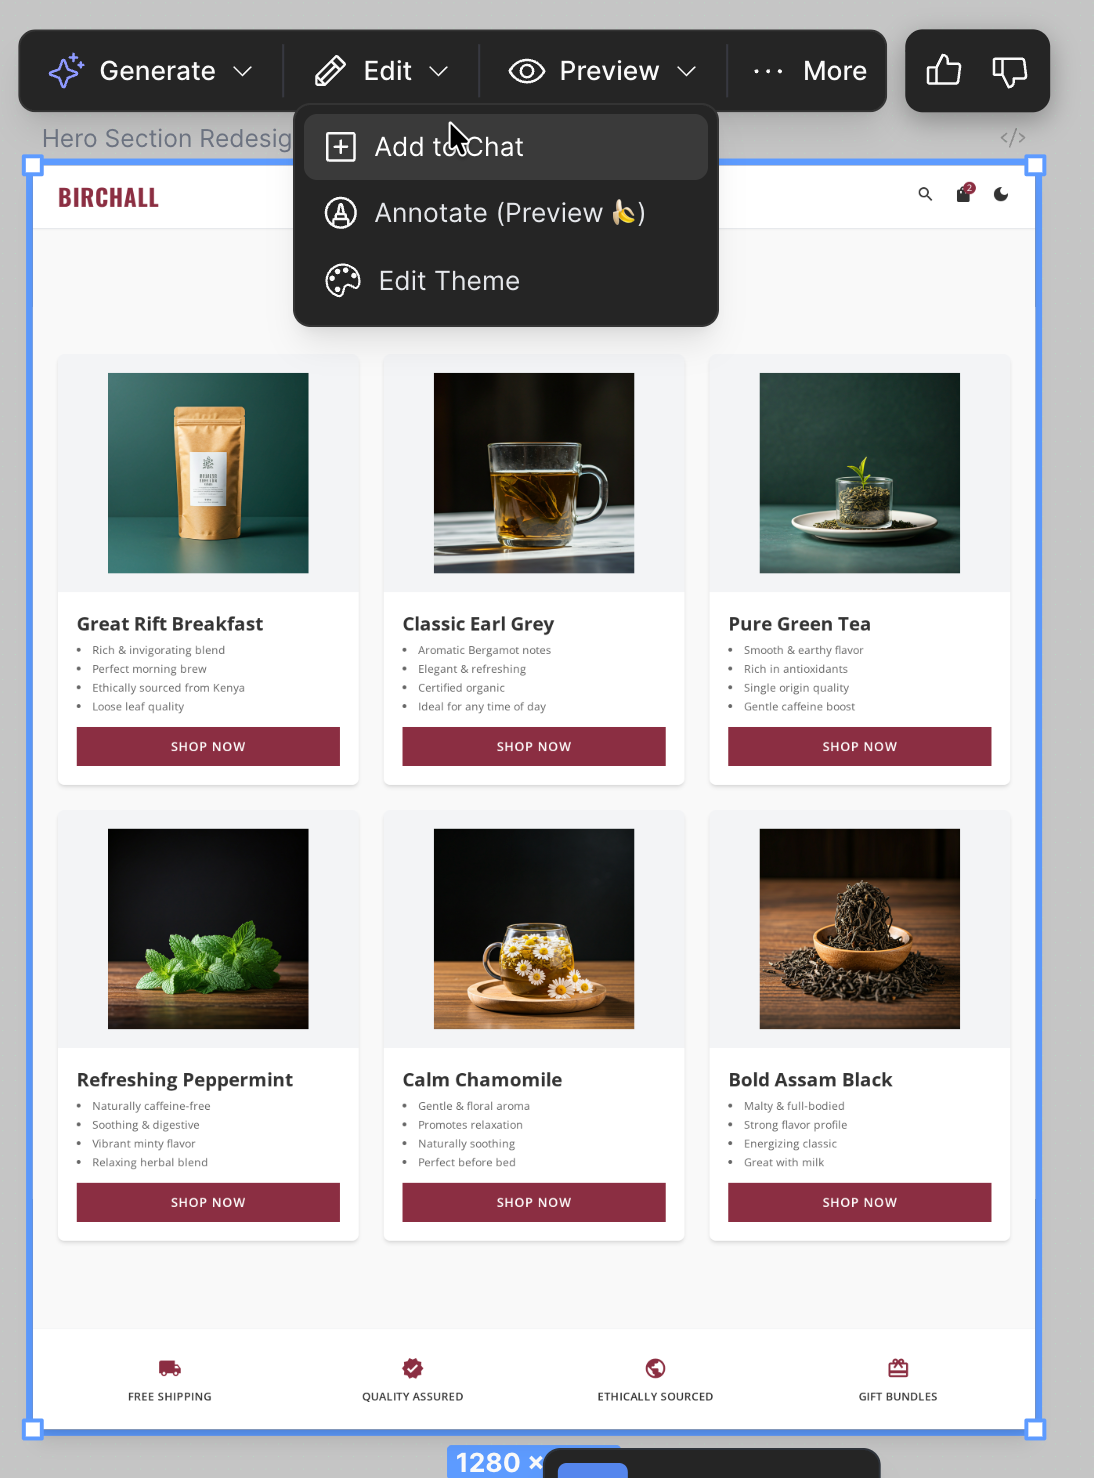
Task: Toggle dark mode moon icon
Action: (1001, 194)
